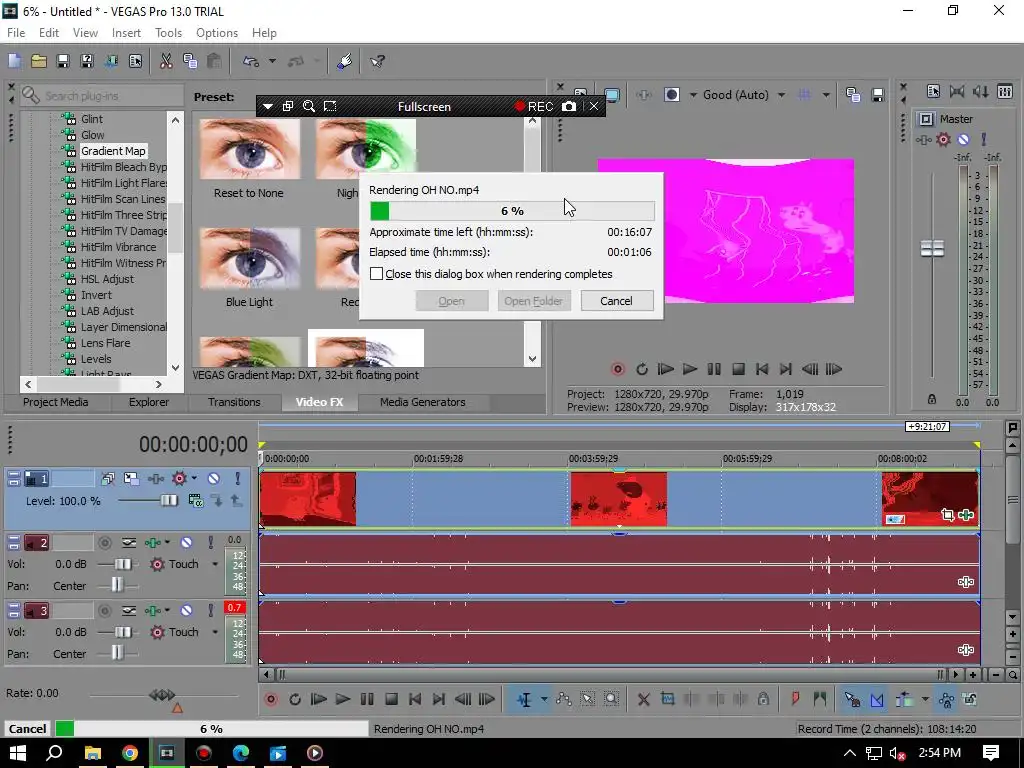This screenshot has width=1024, height=768.
Task: Solo video track 1 with the exclamation icon
Action: click(x=238, y=479)
